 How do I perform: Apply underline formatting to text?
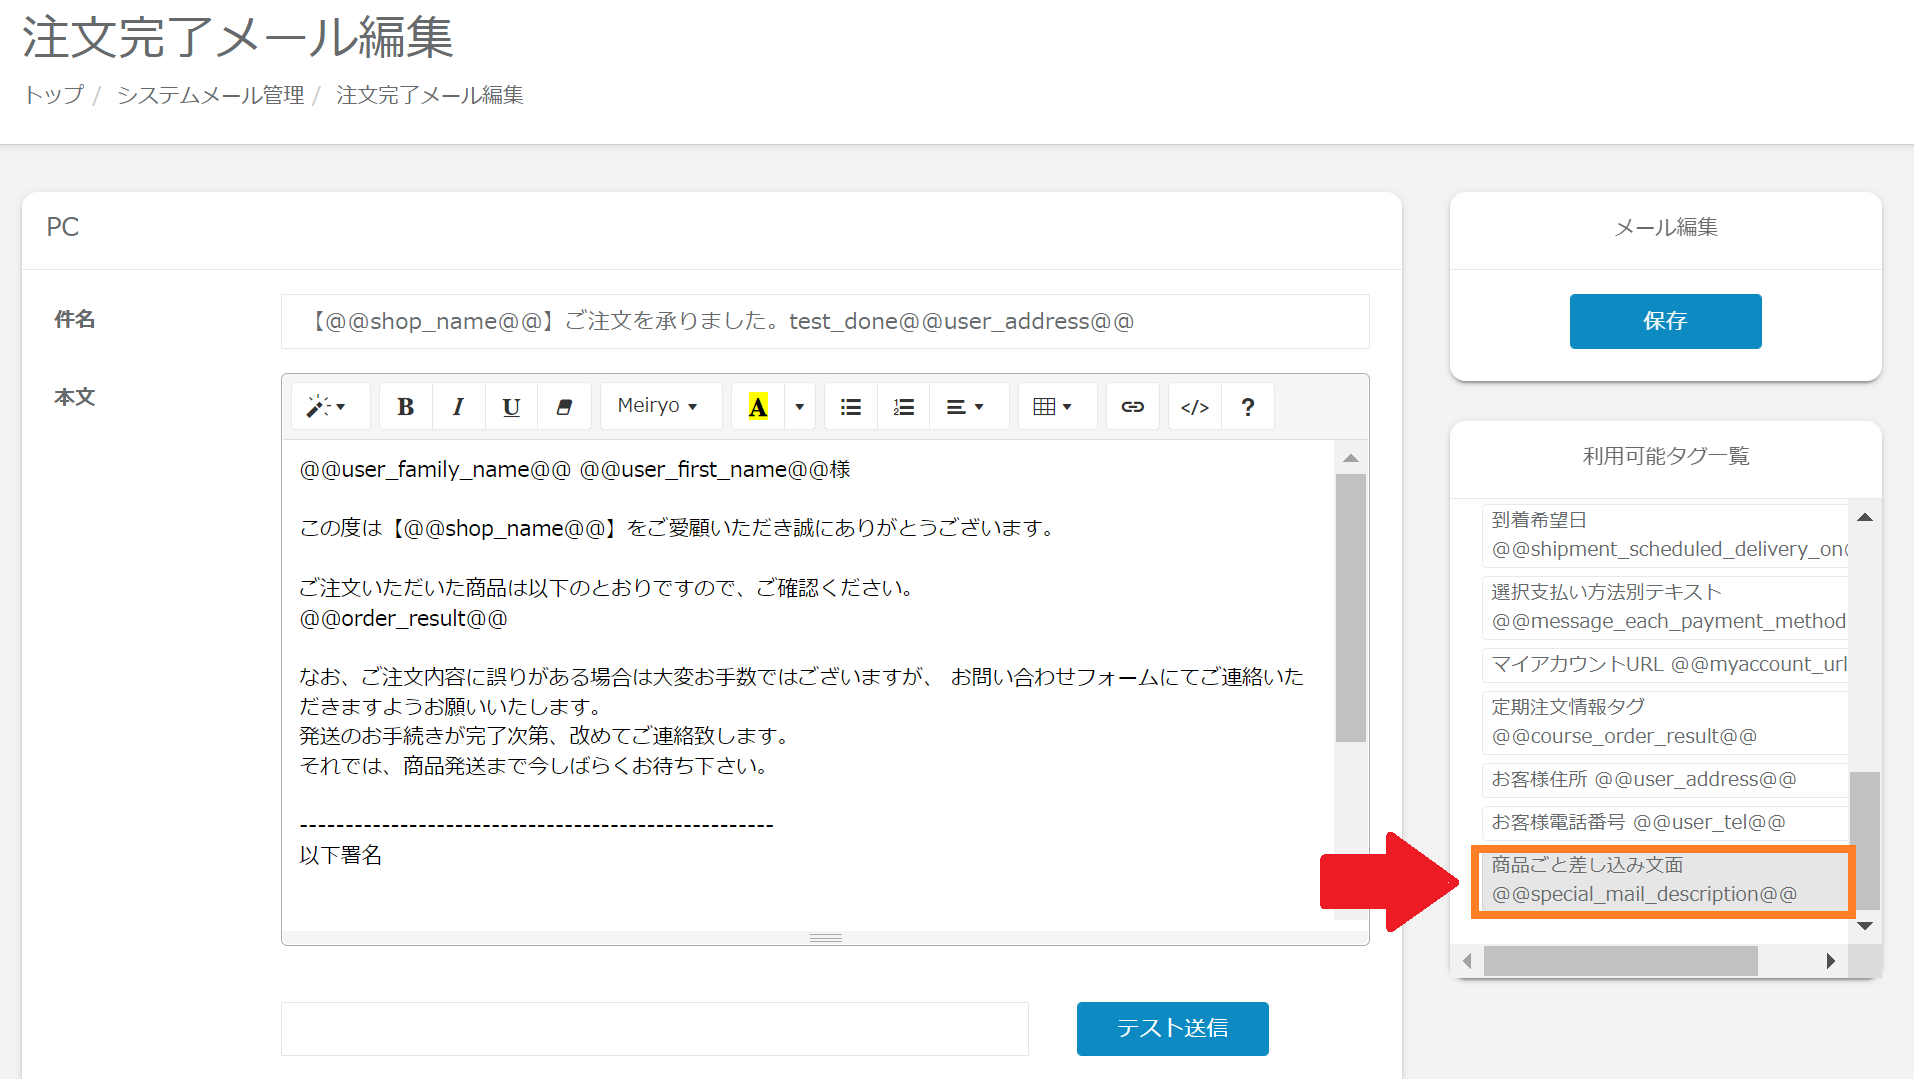pos(511,407)
